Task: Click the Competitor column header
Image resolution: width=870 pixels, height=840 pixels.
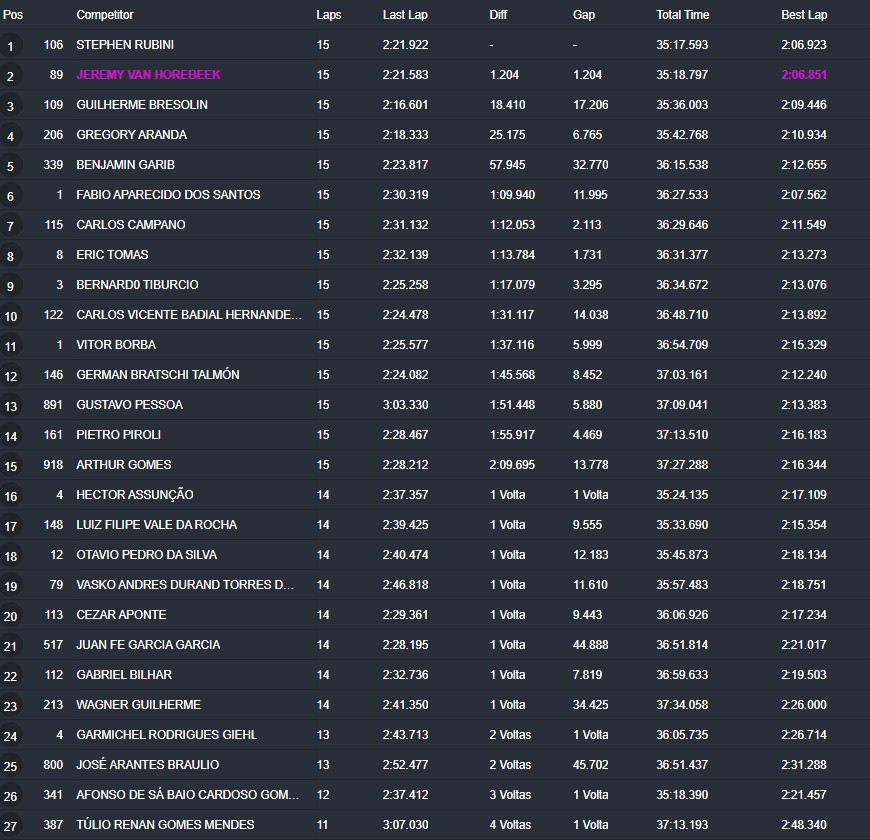Action: pos(105,15)
